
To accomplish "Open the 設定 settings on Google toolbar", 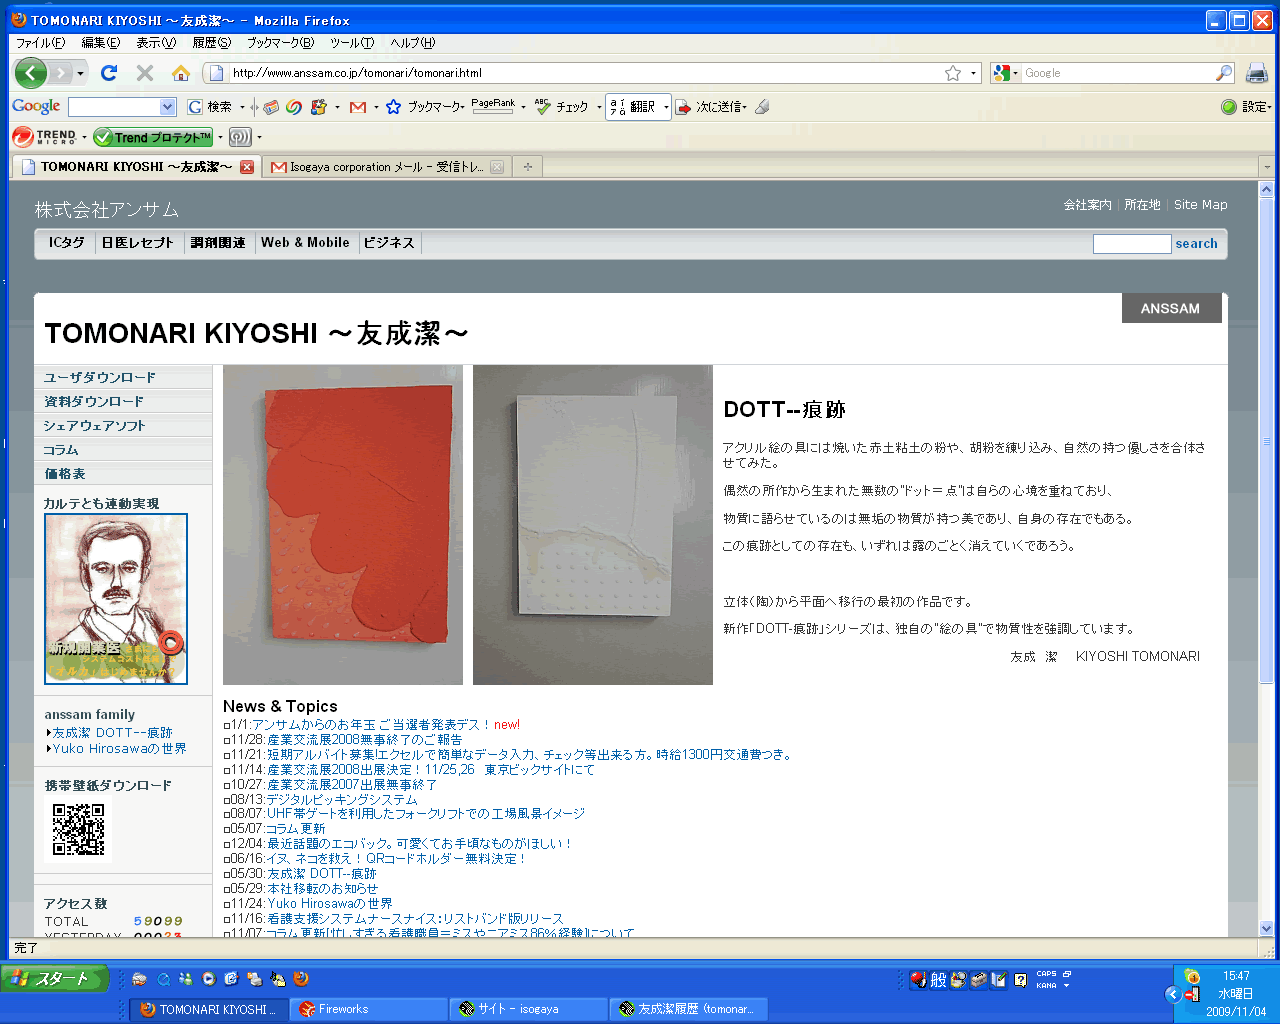I will (x=1245, y=107).
